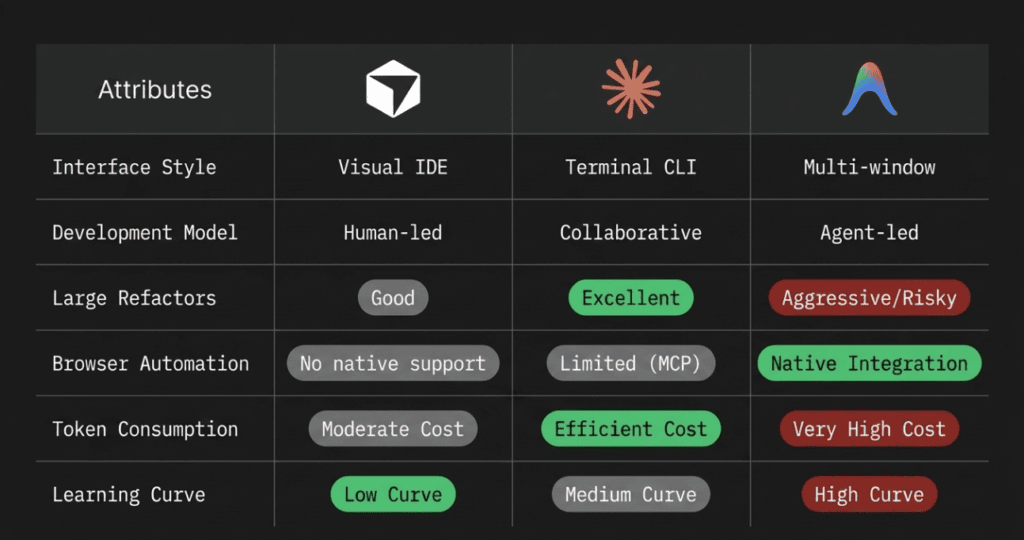Click the green Efficient Cost badge

click(x=631, y=428)
